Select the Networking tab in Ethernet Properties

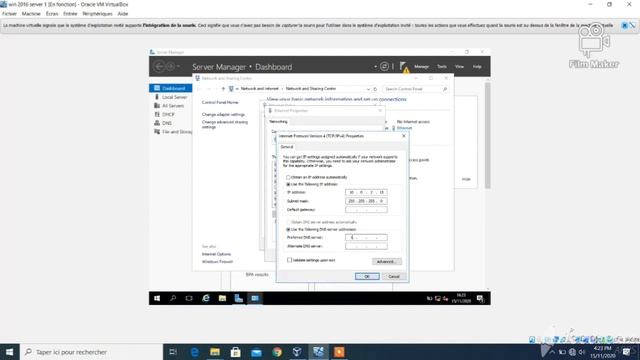(x=278, y=122)
